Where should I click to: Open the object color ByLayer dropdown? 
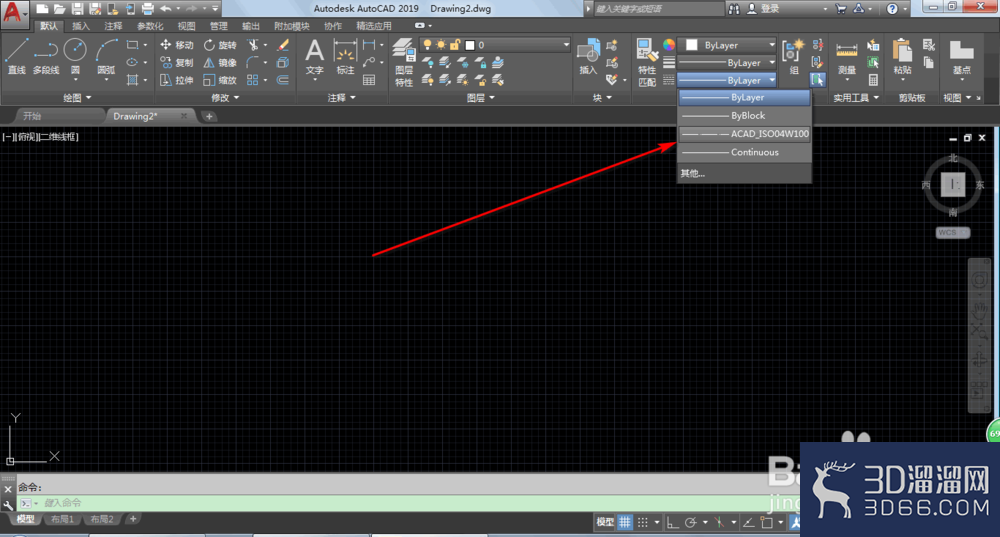727,45
